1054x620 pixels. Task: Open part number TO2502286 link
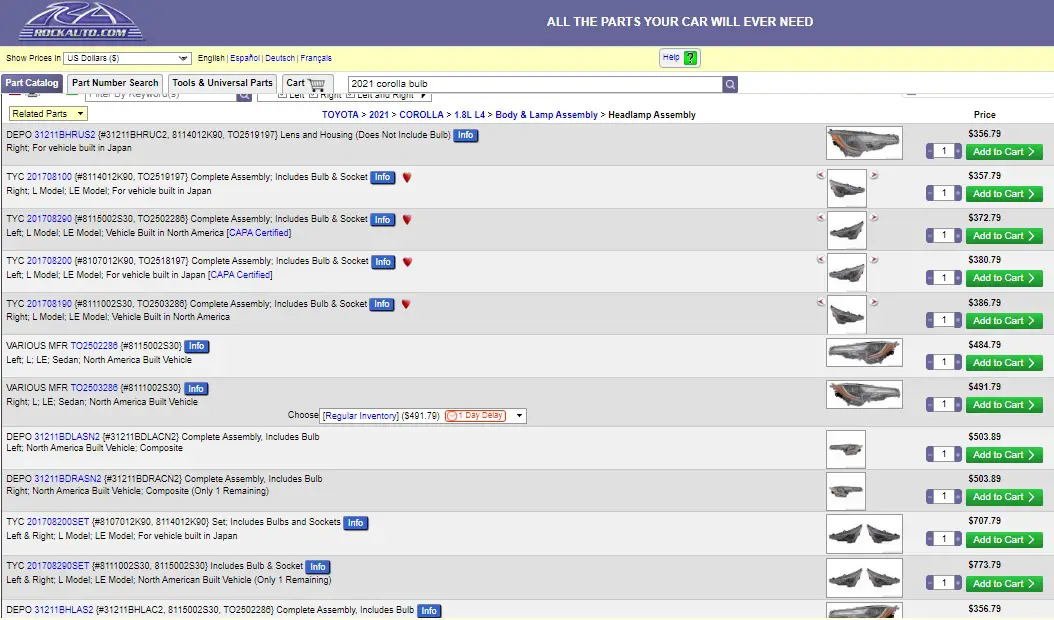pyautogui.click(x=94, y=346)
